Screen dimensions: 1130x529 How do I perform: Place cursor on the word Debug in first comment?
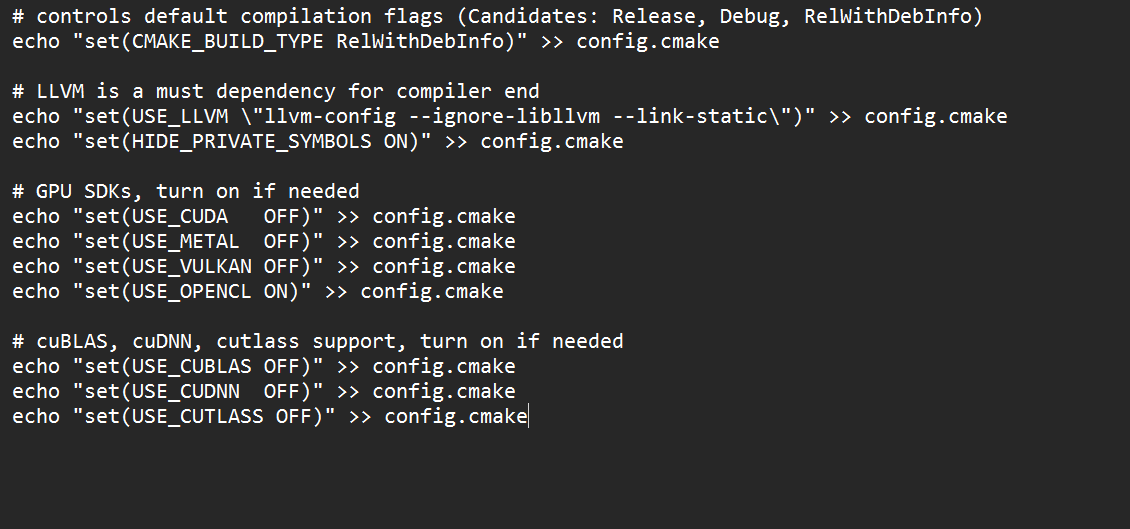point(749,17)
